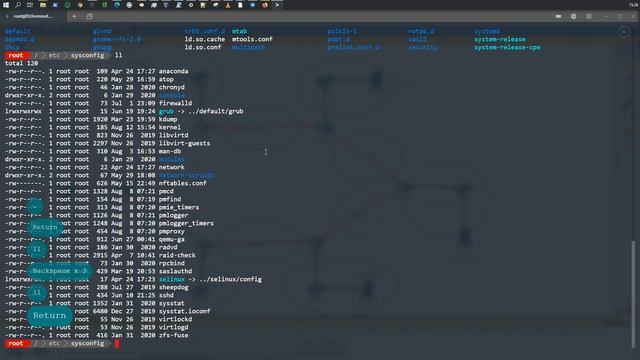640x360 pixels.
Task: Click the system-release-cpe entry
Action: coord(507,47)
